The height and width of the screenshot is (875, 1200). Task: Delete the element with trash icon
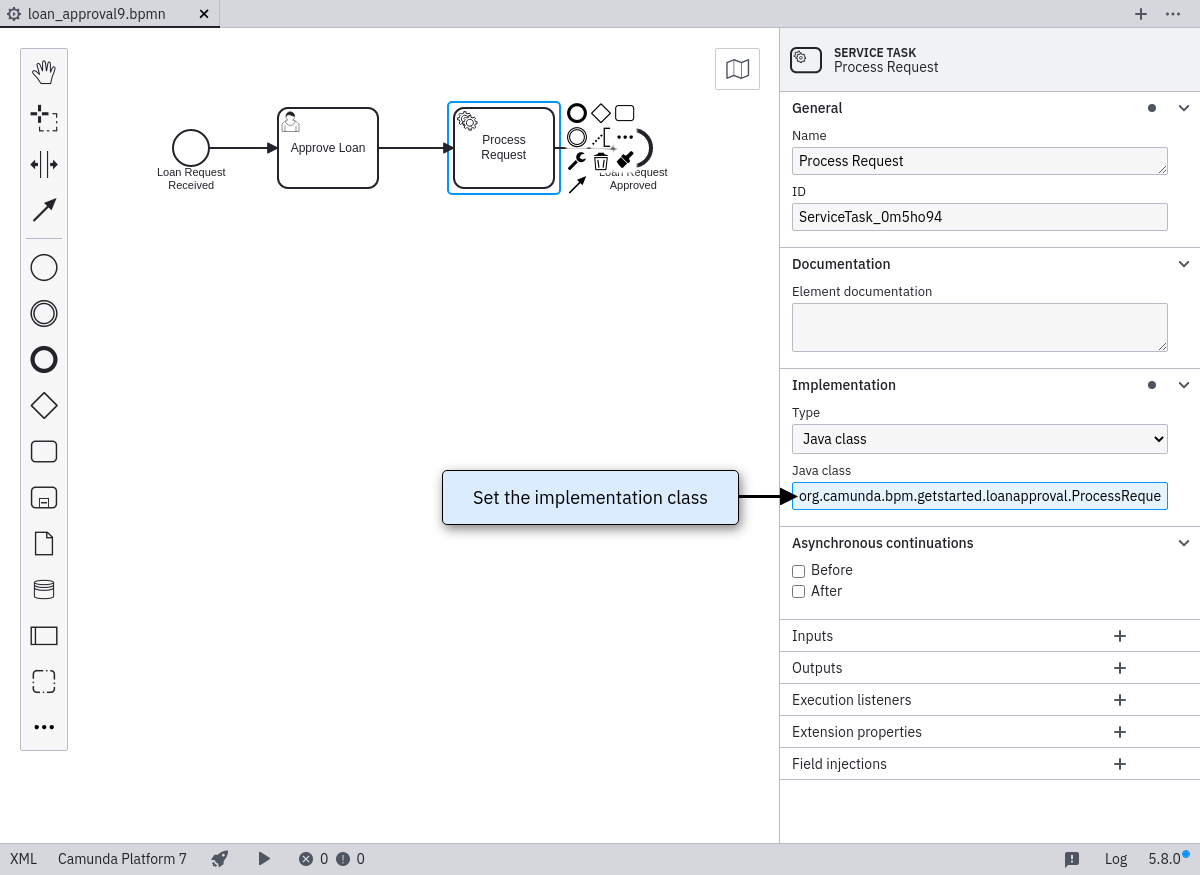(601, 161)
